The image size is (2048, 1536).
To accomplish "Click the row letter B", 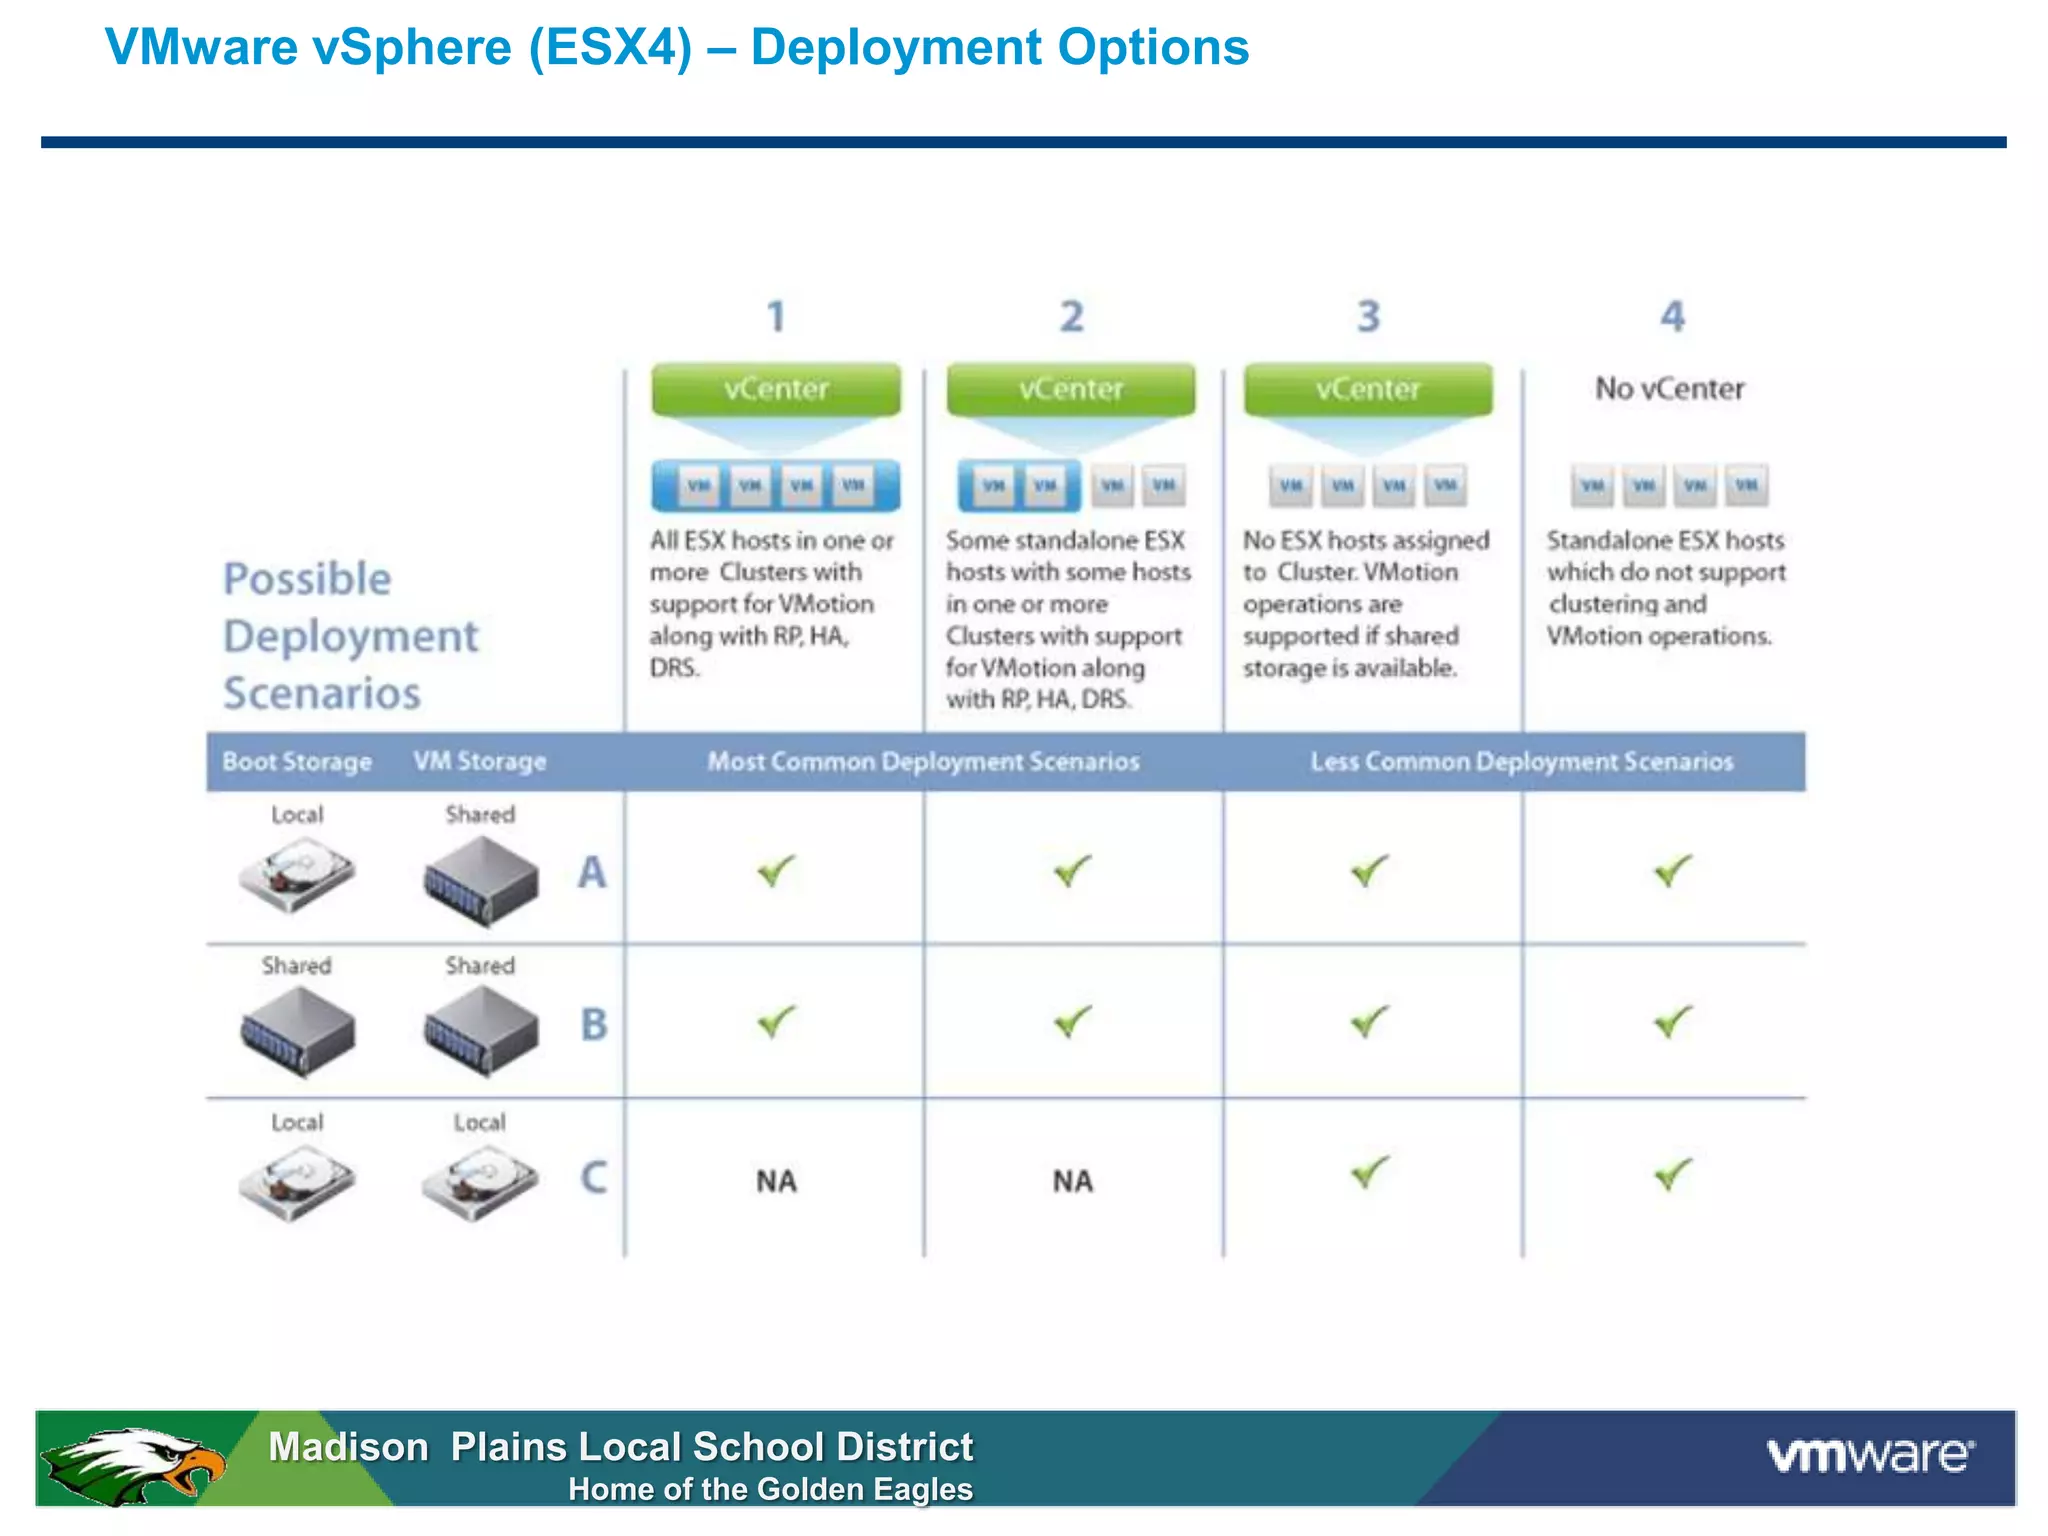I will [594, 1024].
